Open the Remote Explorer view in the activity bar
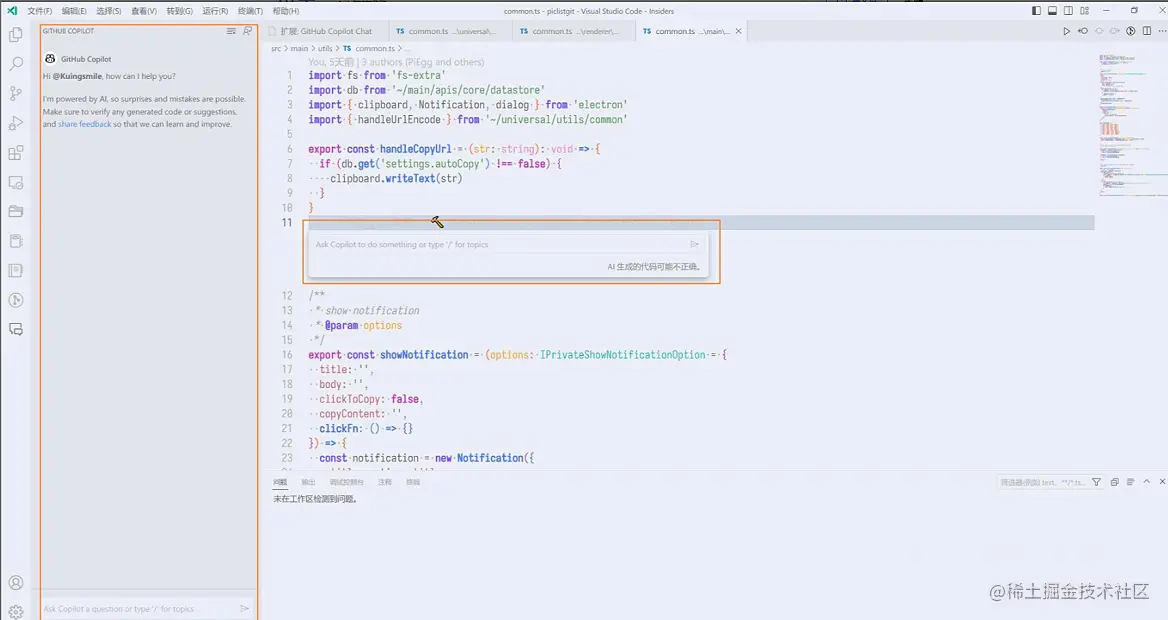 [16, 183]
